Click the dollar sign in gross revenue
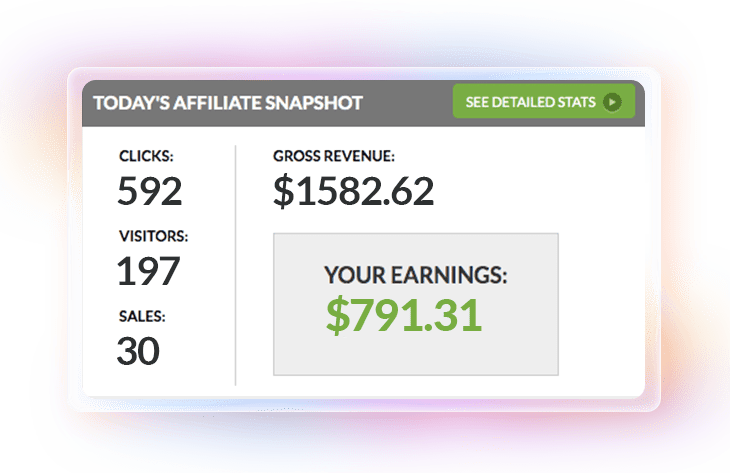Viewport: 730px width, 473px height. [284, 191]
